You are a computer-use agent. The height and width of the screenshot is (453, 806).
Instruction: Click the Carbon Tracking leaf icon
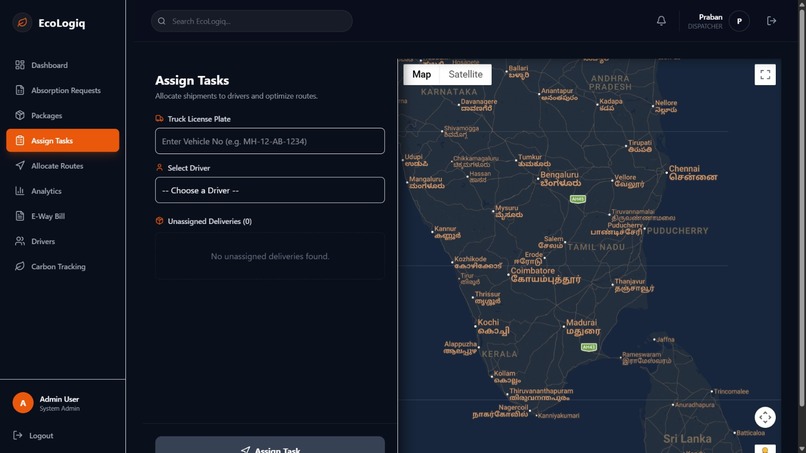20,266
